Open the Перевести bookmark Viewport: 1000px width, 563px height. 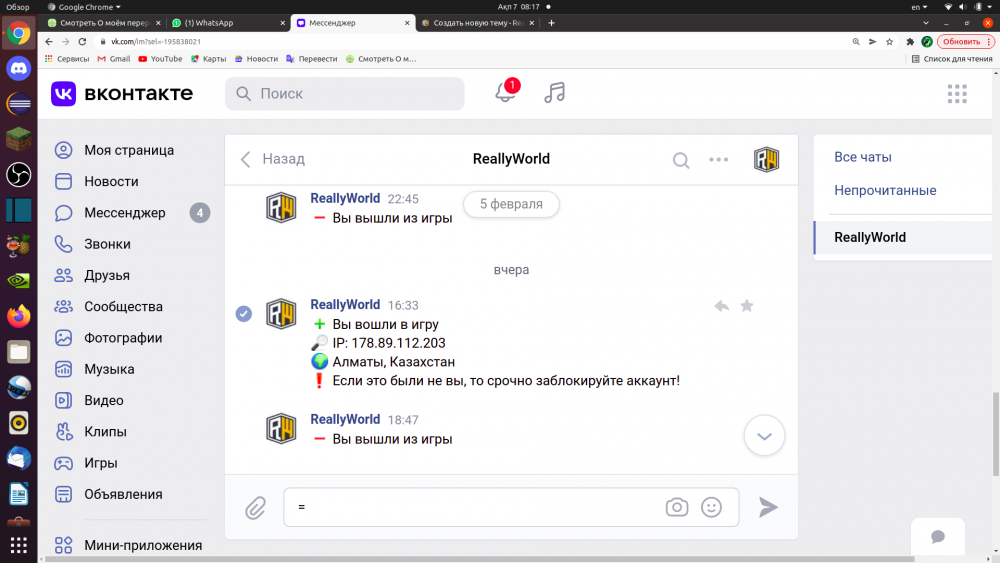(x=312, y=59)
